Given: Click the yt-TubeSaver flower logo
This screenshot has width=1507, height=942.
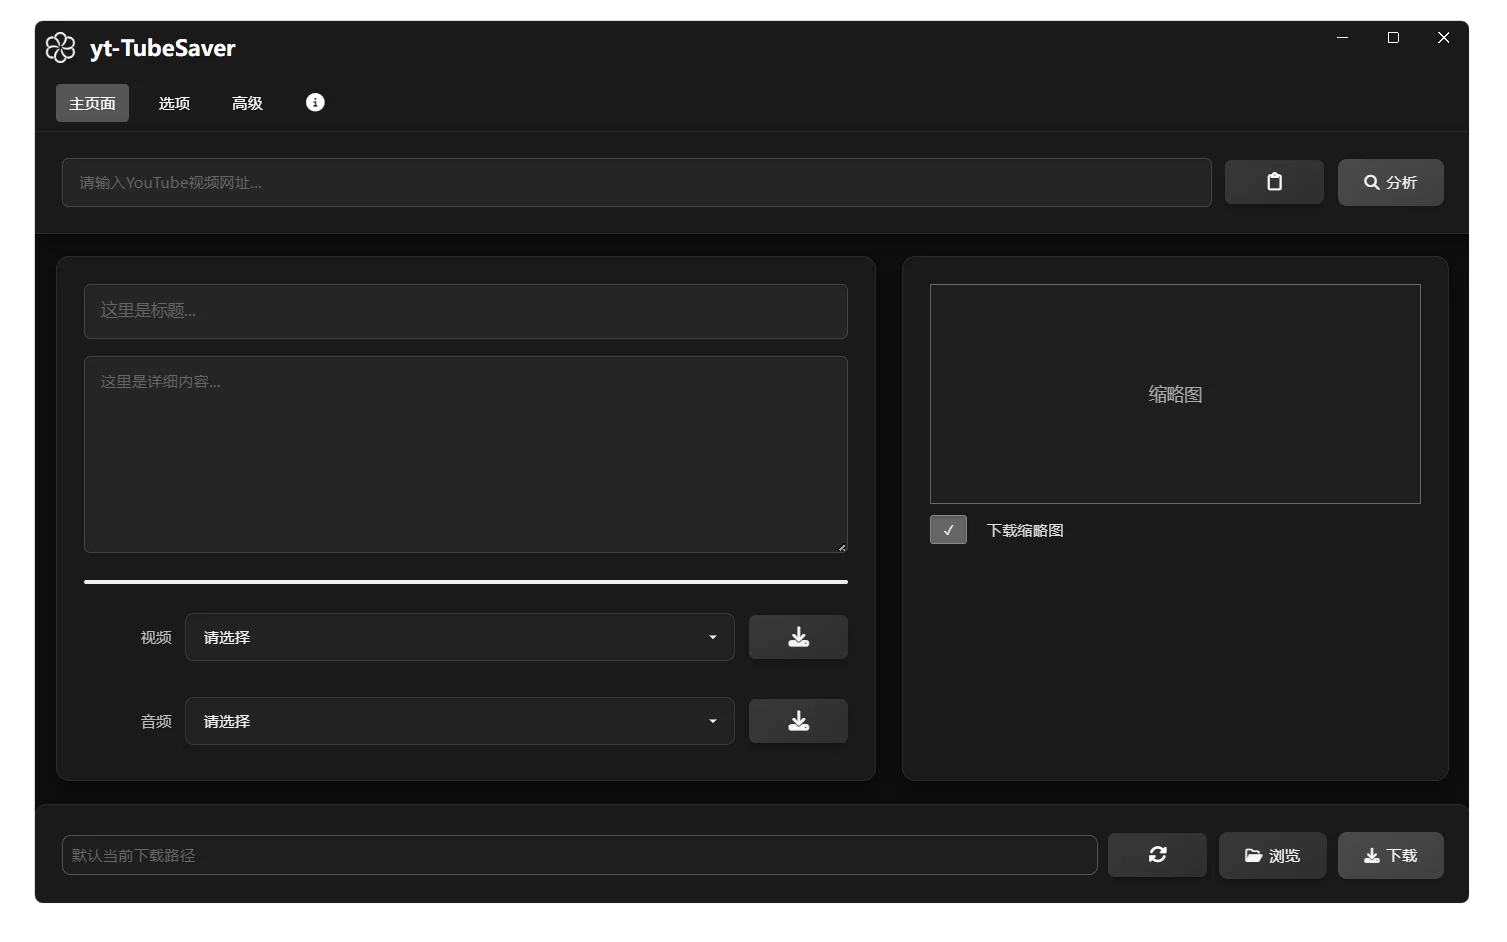Looking at the screenshot, I should pos(61,48).
